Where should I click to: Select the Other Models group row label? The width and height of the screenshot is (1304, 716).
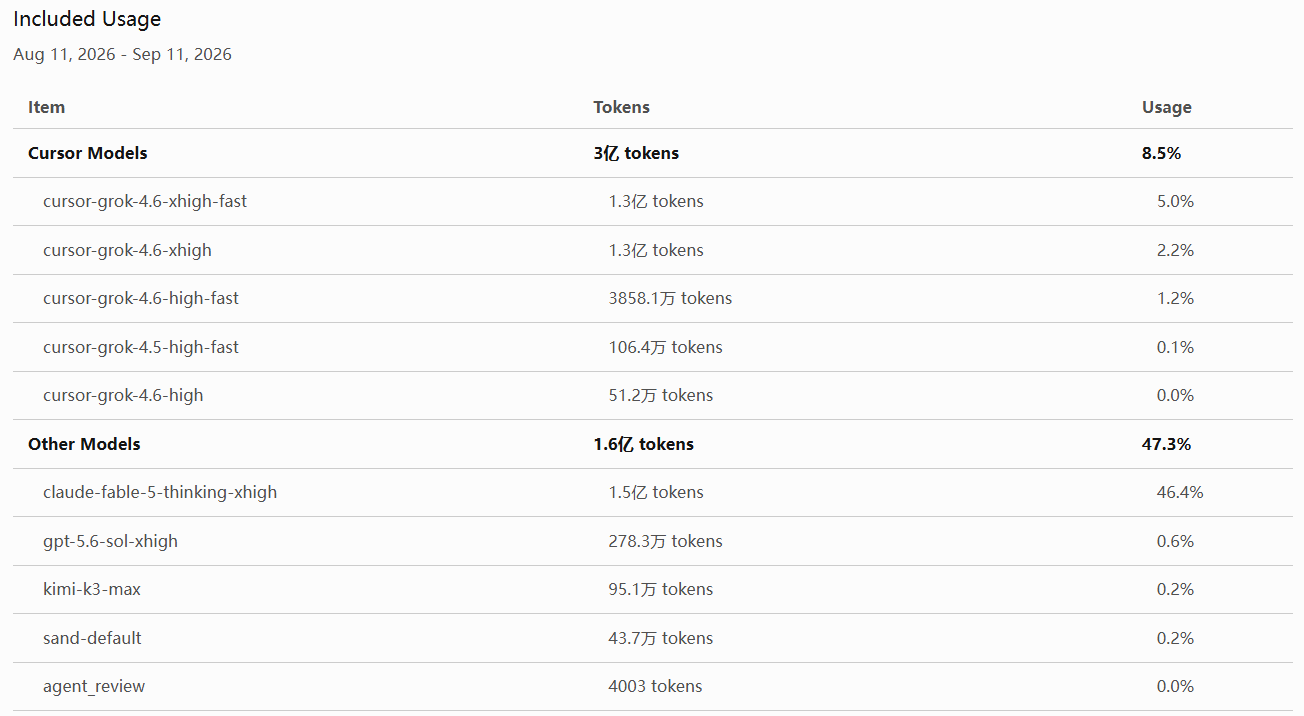click(84, 444)
